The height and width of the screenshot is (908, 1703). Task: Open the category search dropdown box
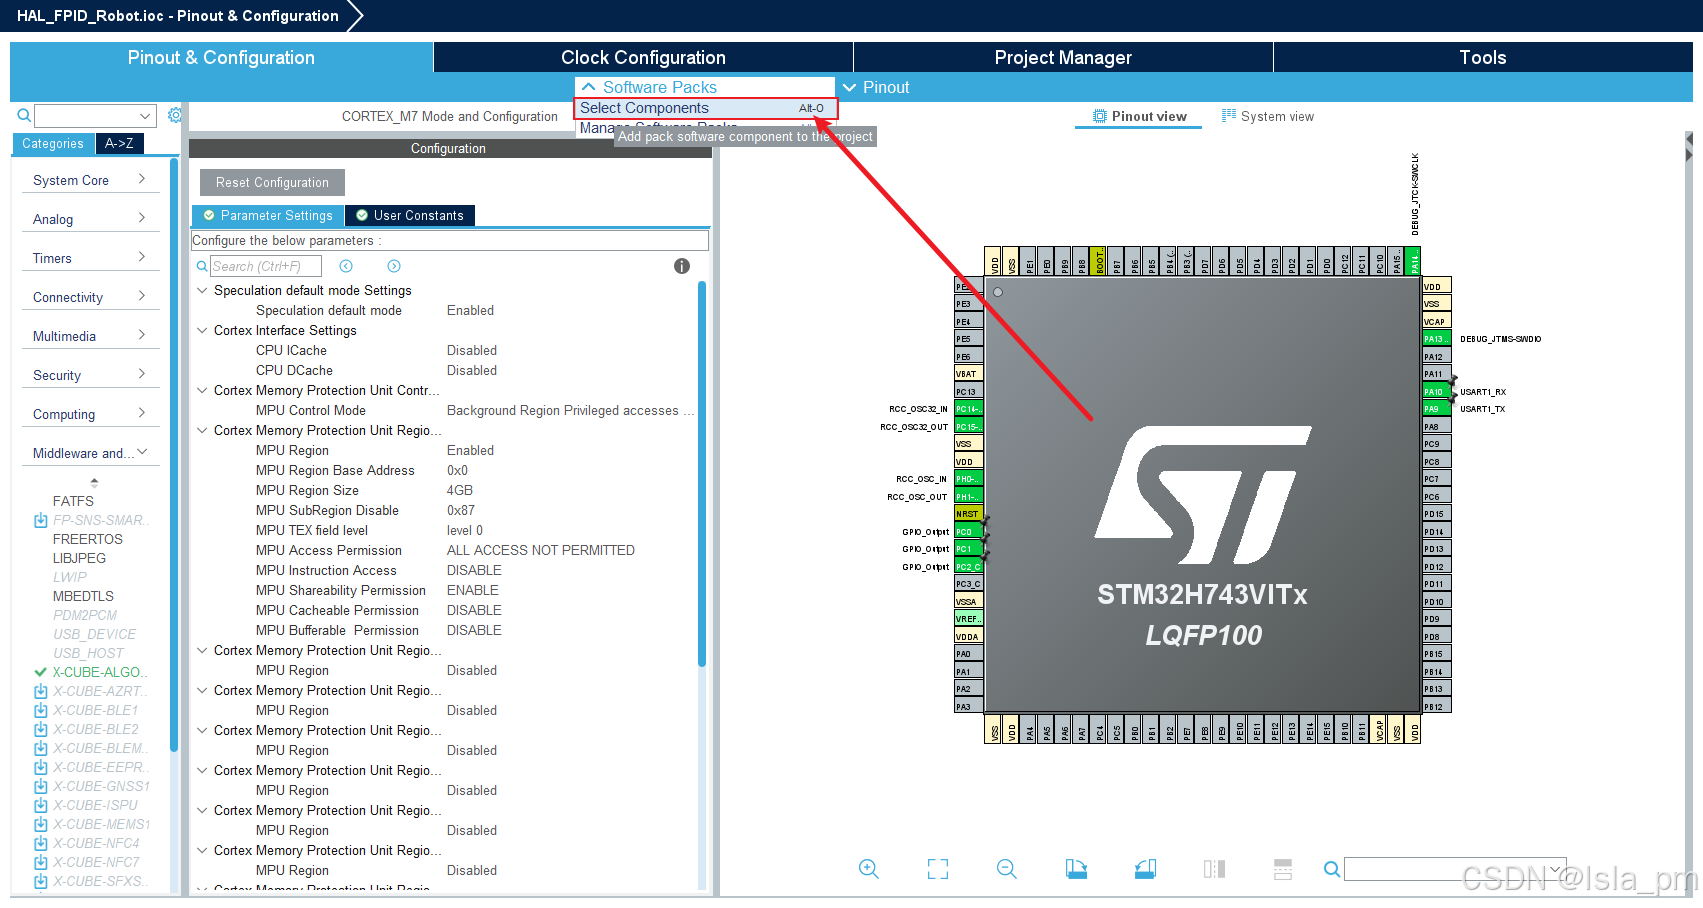pyautogui.click(x=96, y=116)
